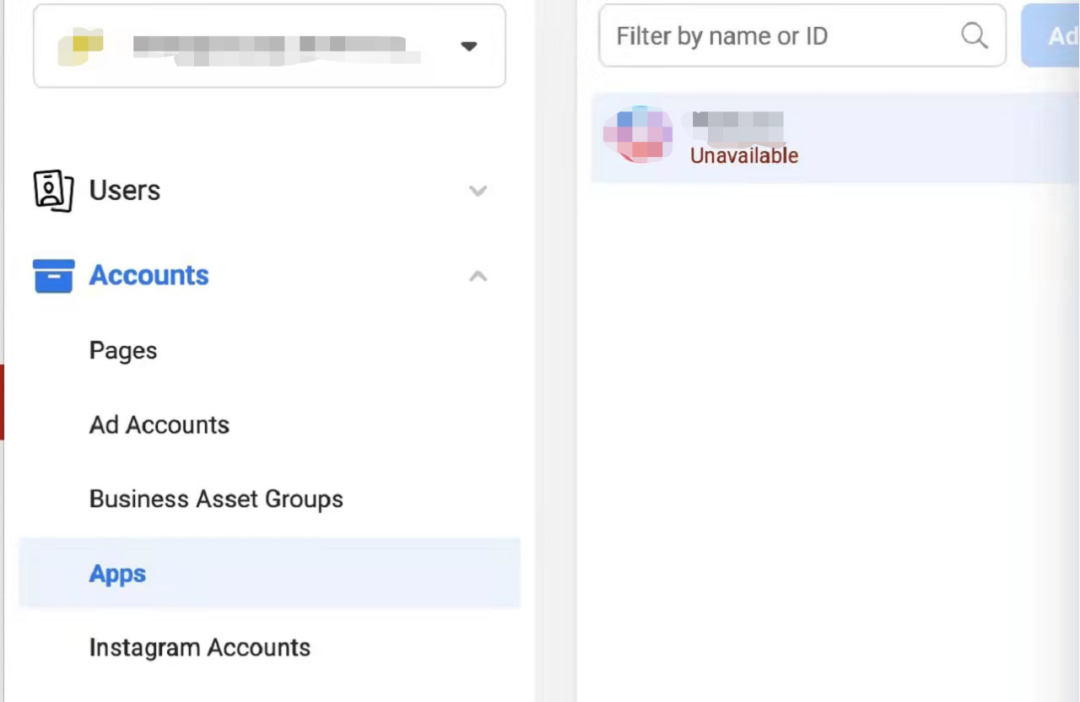Select the unavailable app's avatar thumbnail
This screenshot has height=702, width=1080.
[x=637, y=135]
